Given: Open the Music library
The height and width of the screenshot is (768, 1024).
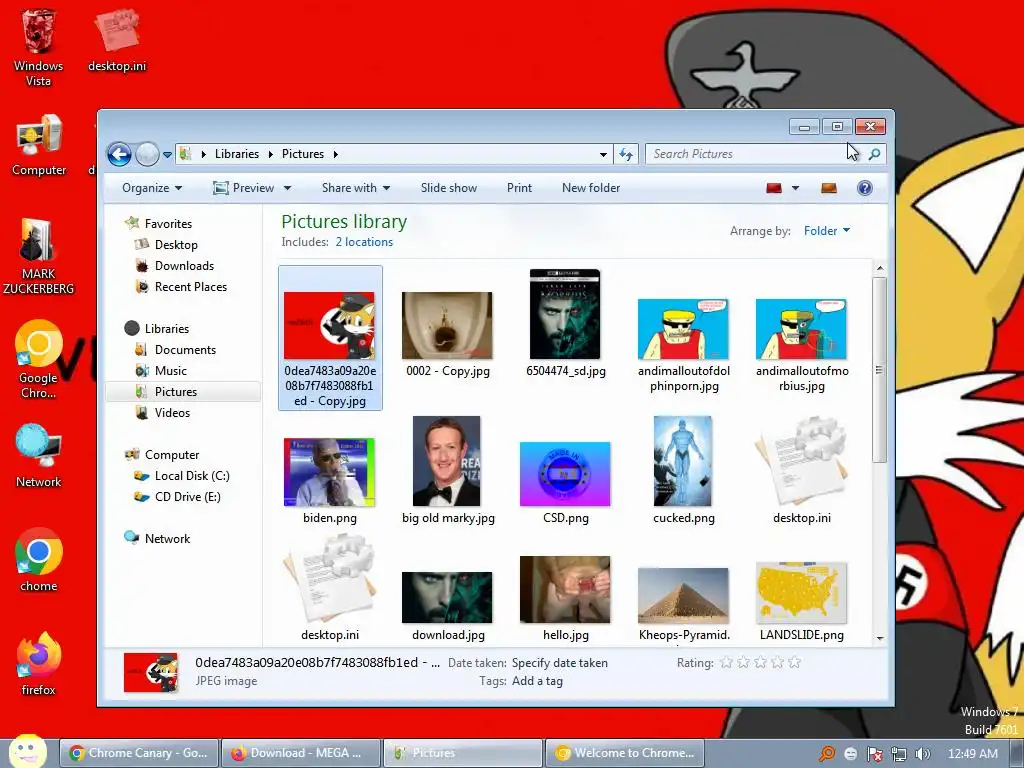Looking at the screenshot, I should [170, 370].
